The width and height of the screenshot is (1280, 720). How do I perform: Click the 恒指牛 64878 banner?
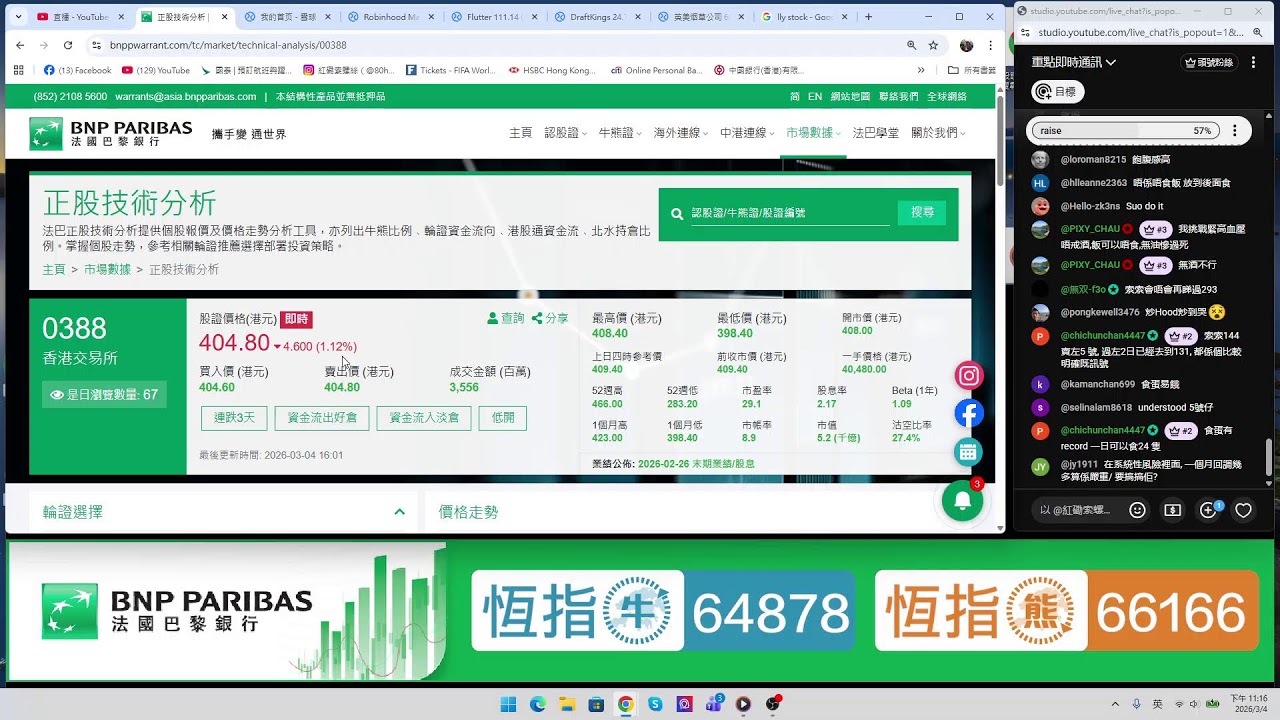(x=663, y=611)
